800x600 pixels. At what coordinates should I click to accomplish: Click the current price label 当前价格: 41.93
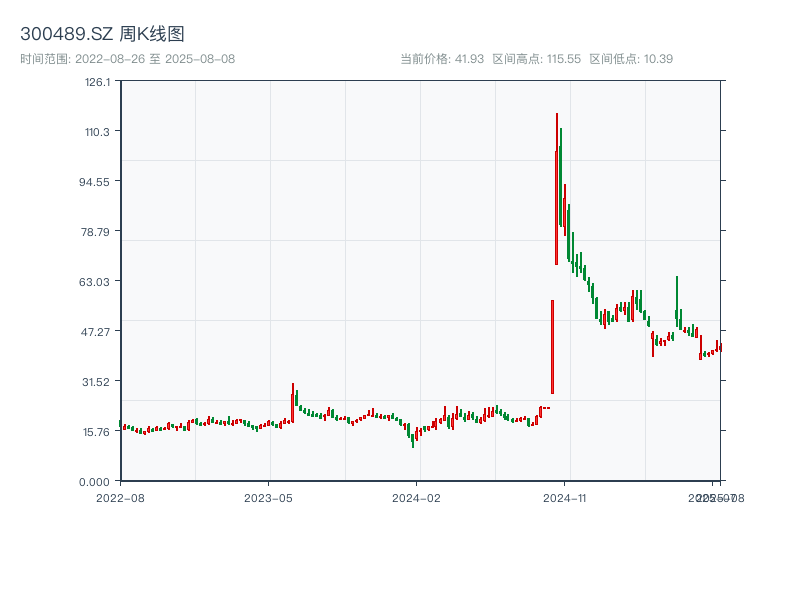(x=442, y=59)
